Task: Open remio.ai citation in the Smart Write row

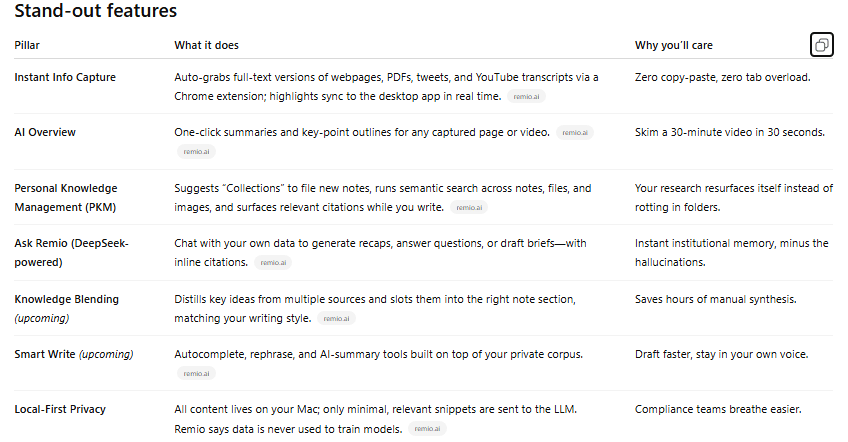Action: click(x=196, y=374)
